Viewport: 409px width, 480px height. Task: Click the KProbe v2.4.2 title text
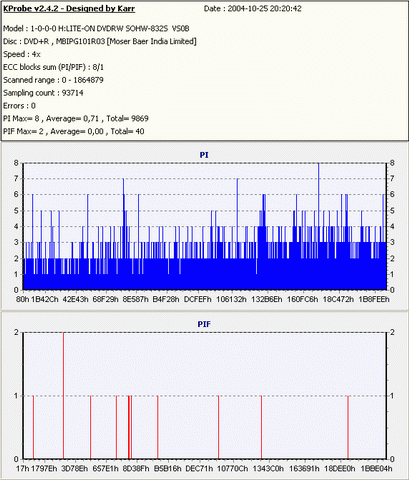click(x=69, y=9)
